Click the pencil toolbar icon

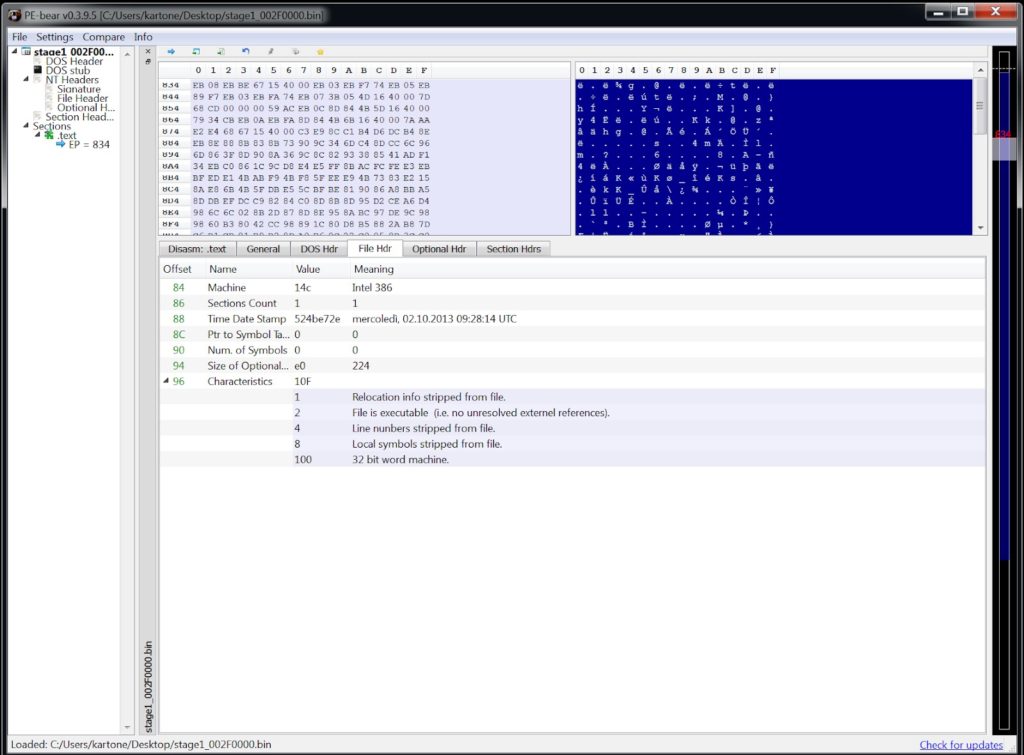click(x=270, y=51)
